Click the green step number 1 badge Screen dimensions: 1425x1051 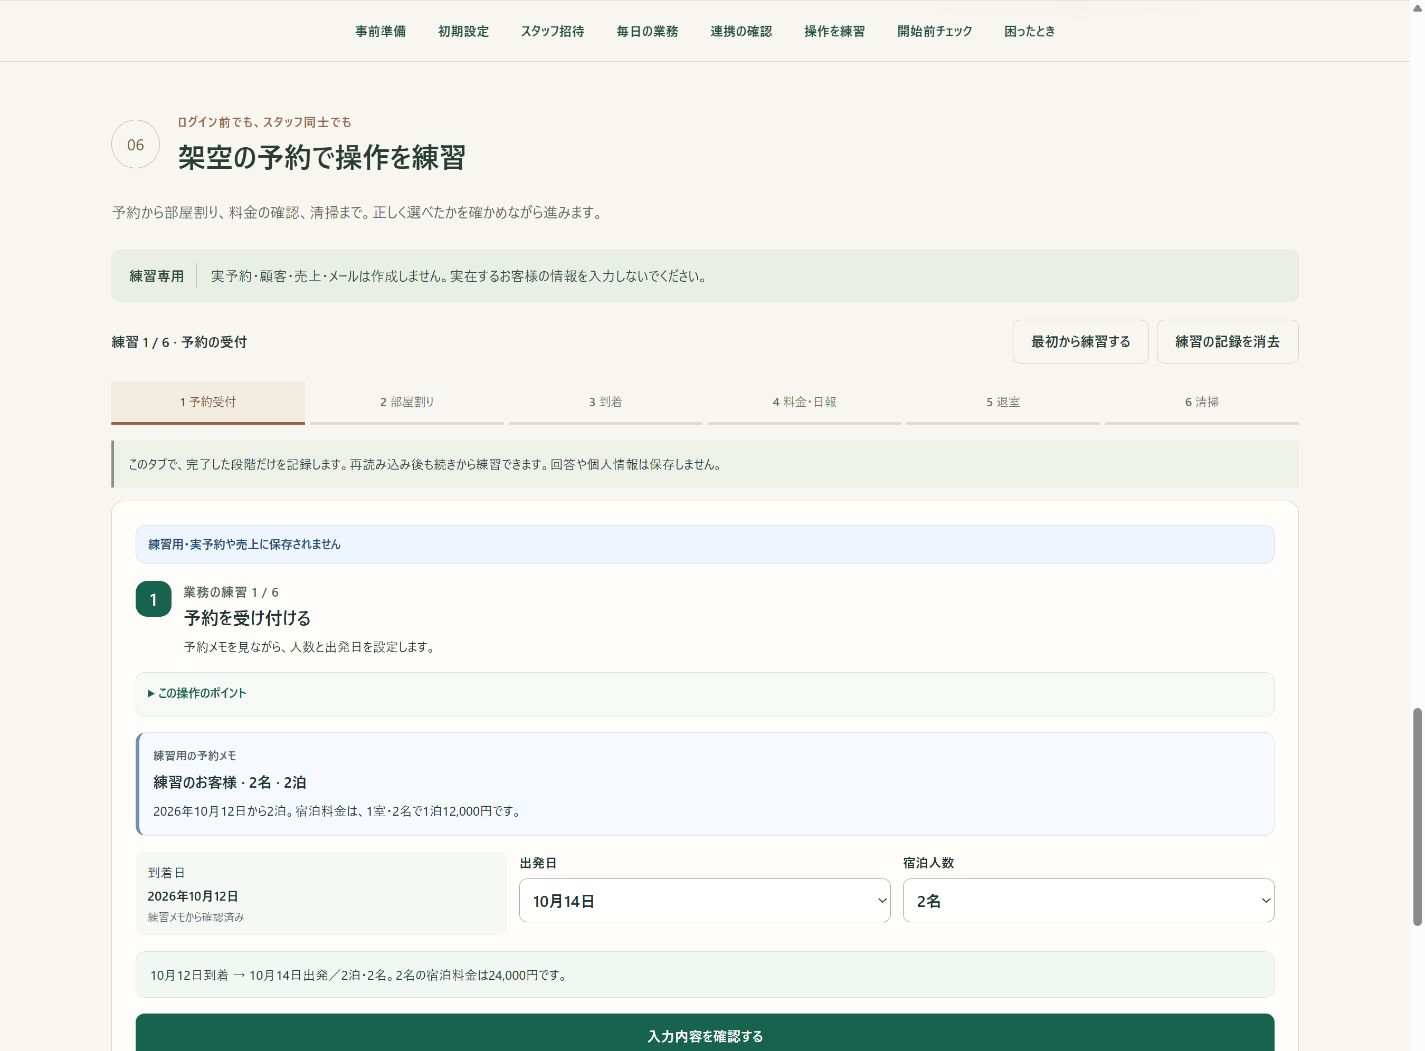coord(153,599)
